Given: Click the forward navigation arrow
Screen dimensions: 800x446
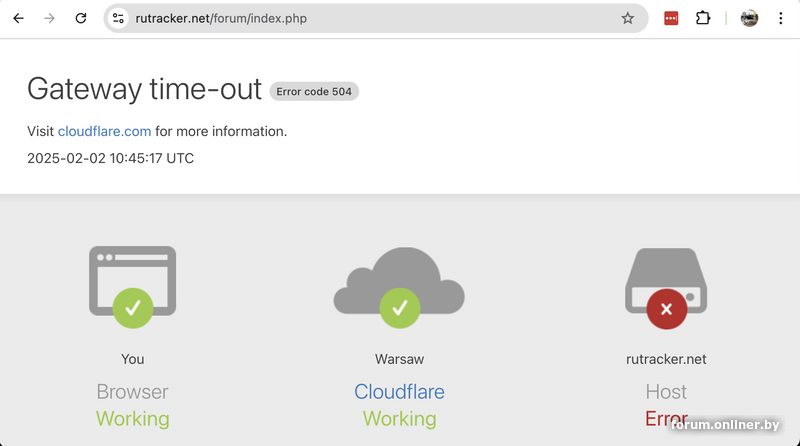Looking at the screenshot, I should coord(49,18).
